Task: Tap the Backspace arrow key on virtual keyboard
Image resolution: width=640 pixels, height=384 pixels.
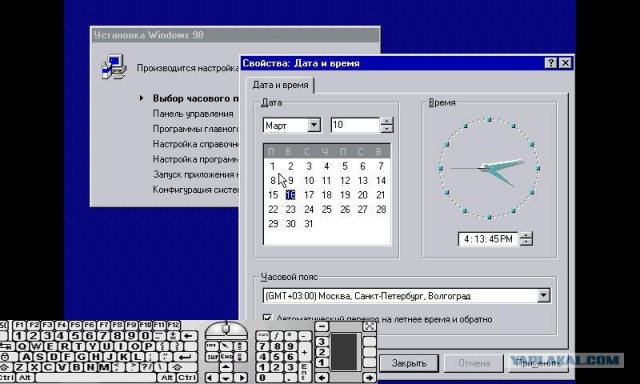Action: point(189,336)
